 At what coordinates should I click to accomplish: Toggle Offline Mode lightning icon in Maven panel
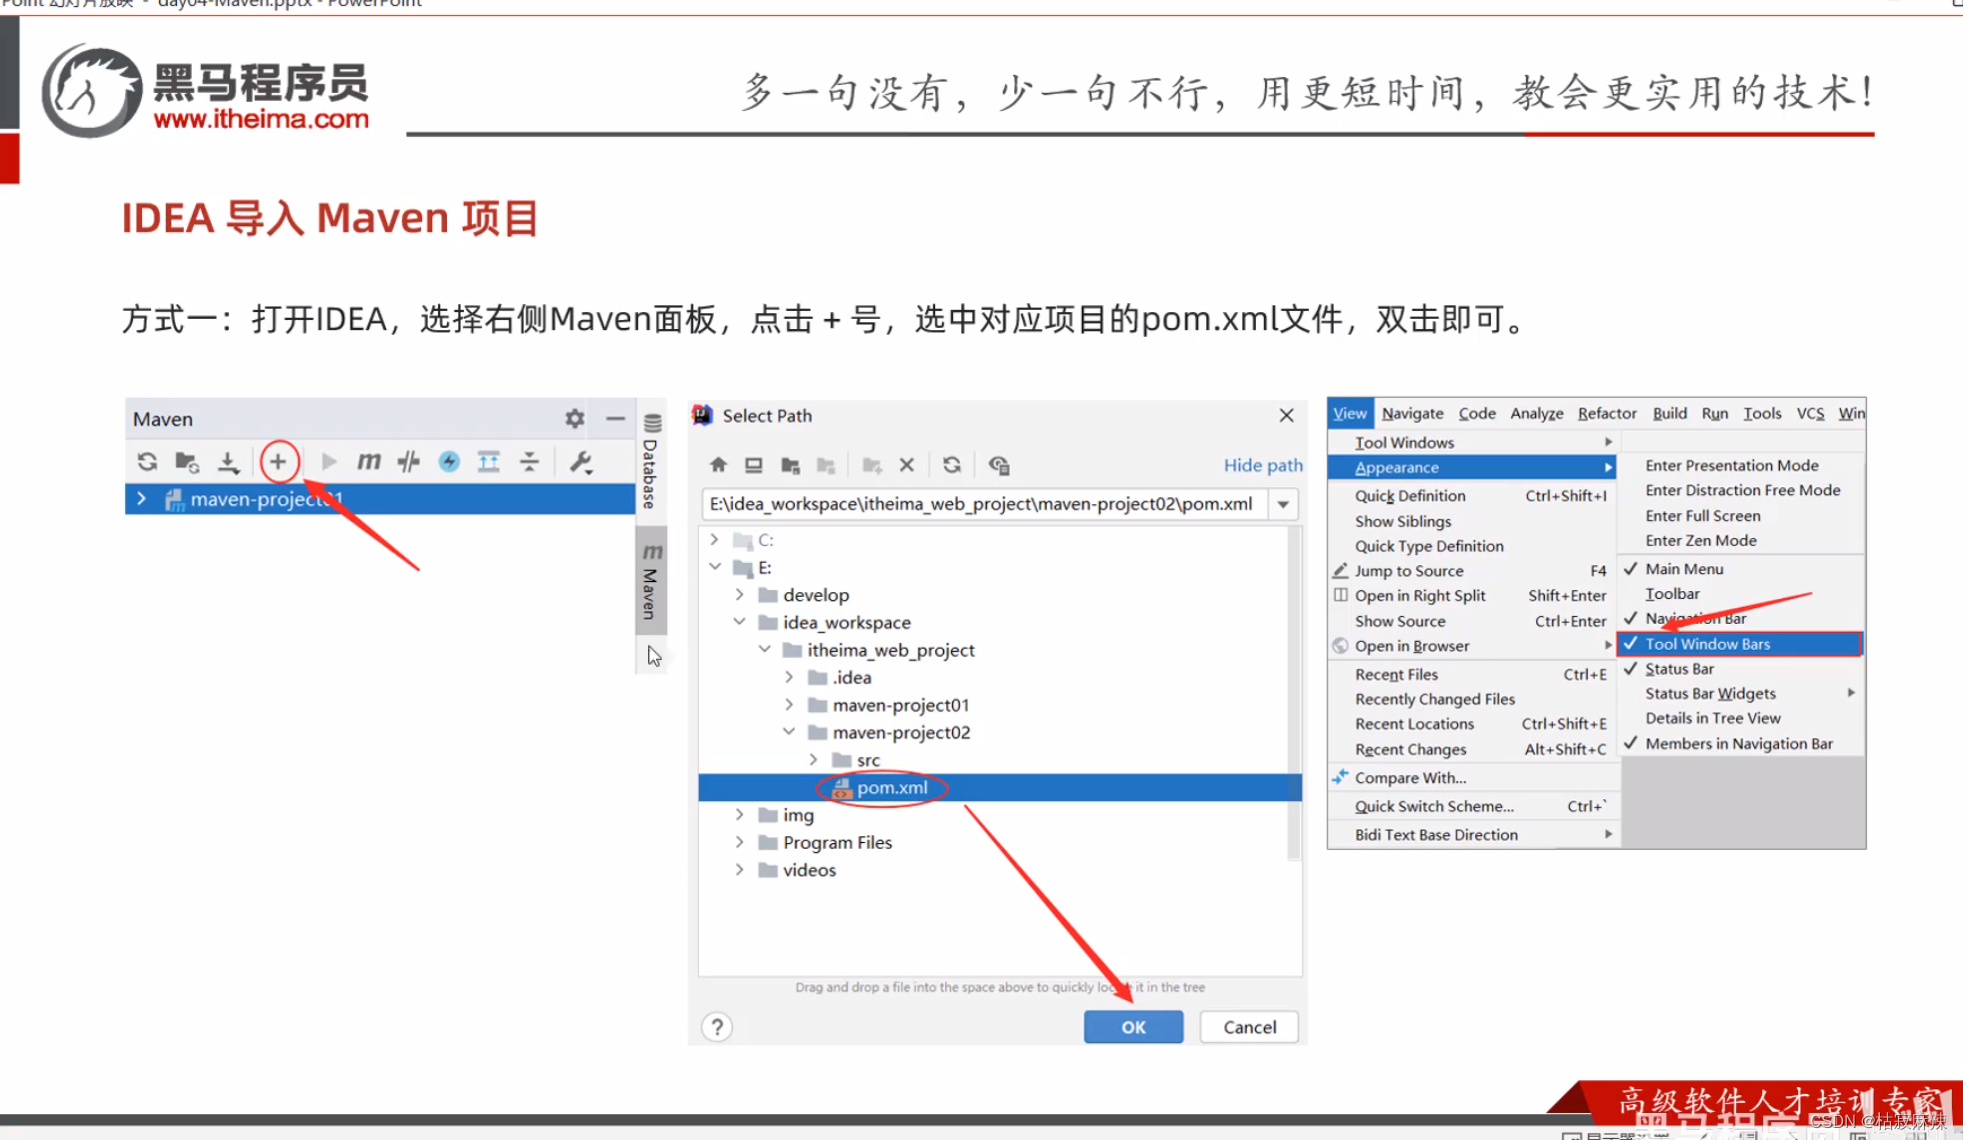(x=448, y=461)
